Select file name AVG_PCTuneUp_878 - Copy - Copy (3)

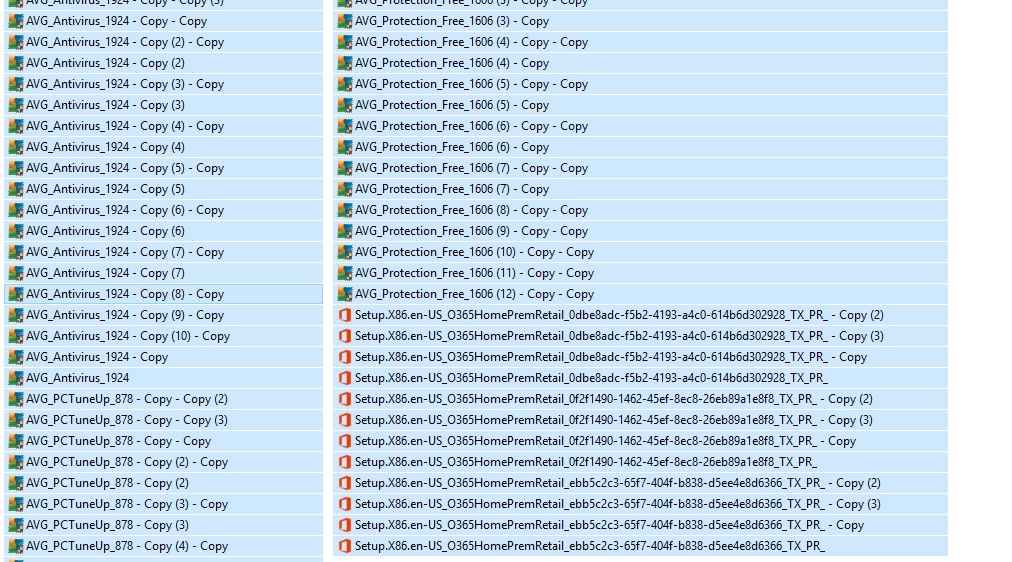click(x=127, y=420)
